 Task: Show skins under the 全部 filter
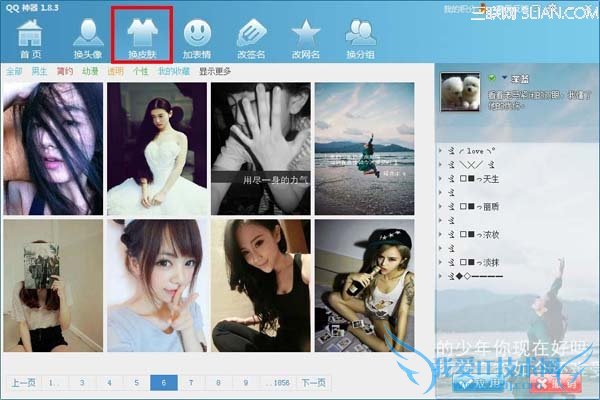[15, 71]
